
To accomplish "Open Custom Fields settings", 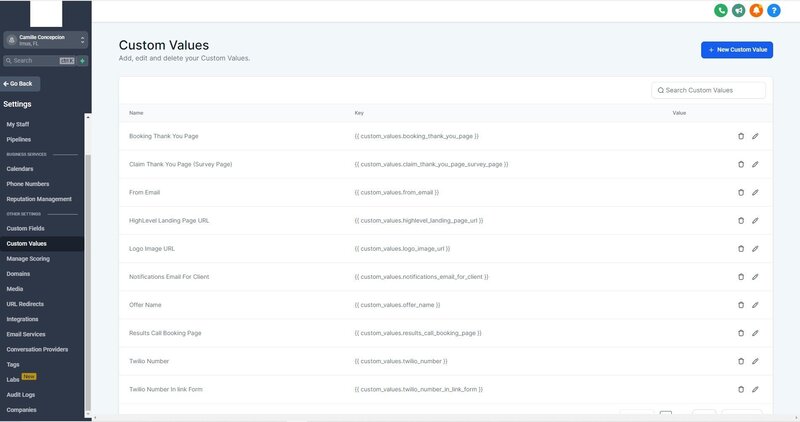I will point(25,228).
